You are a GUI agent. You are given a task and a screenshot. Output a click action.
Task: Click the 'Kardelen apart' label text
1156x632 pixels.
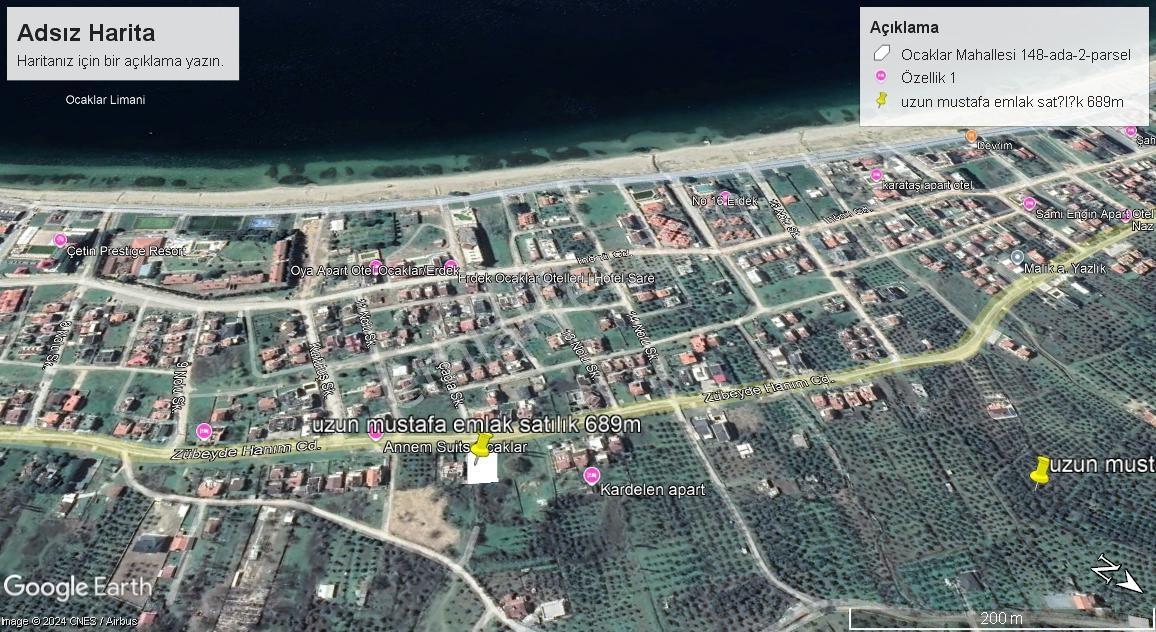click(x=652, y=490)
